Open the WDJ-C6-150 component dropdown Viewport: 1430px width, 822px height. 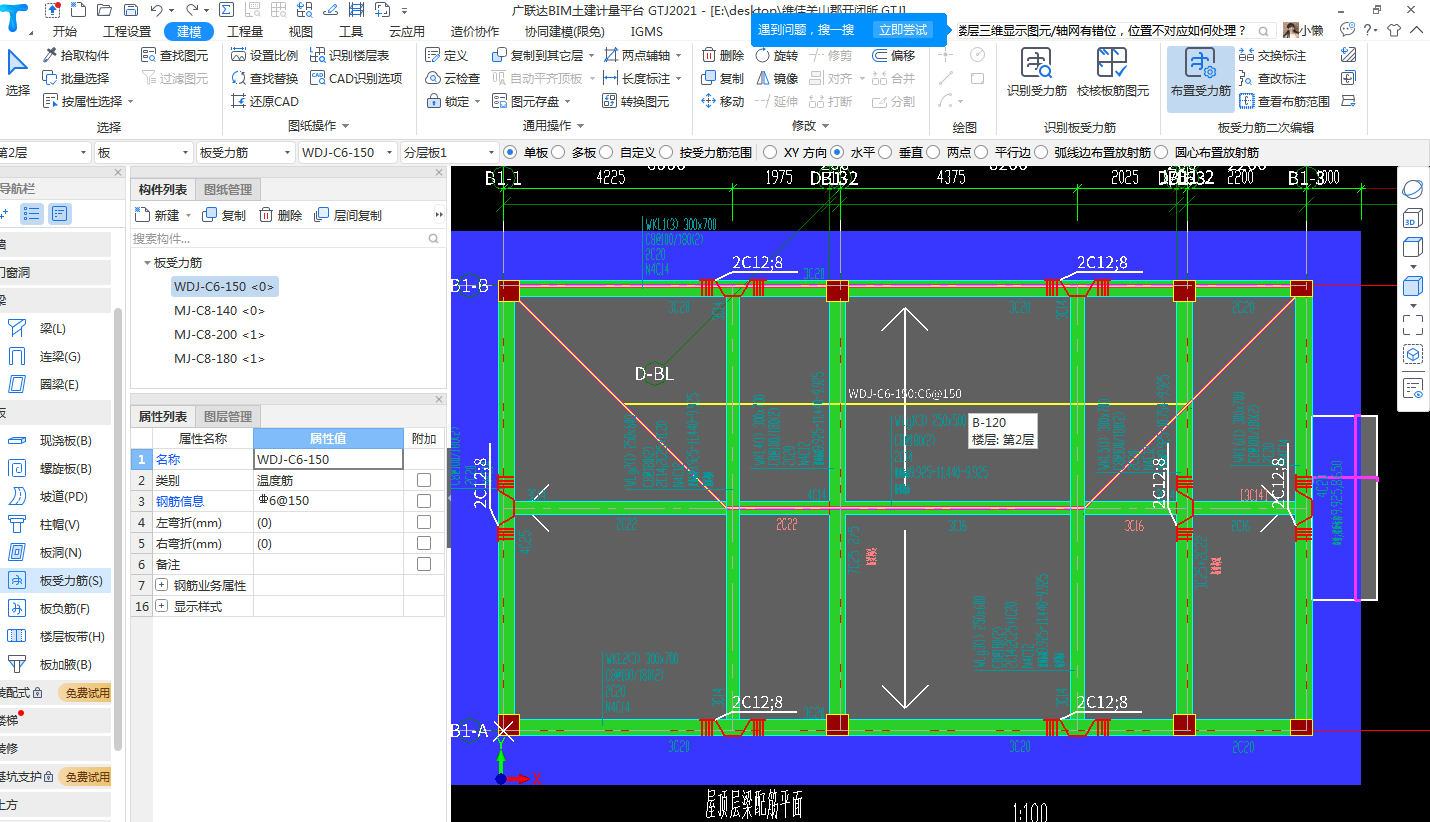click(x=347, y=152)
